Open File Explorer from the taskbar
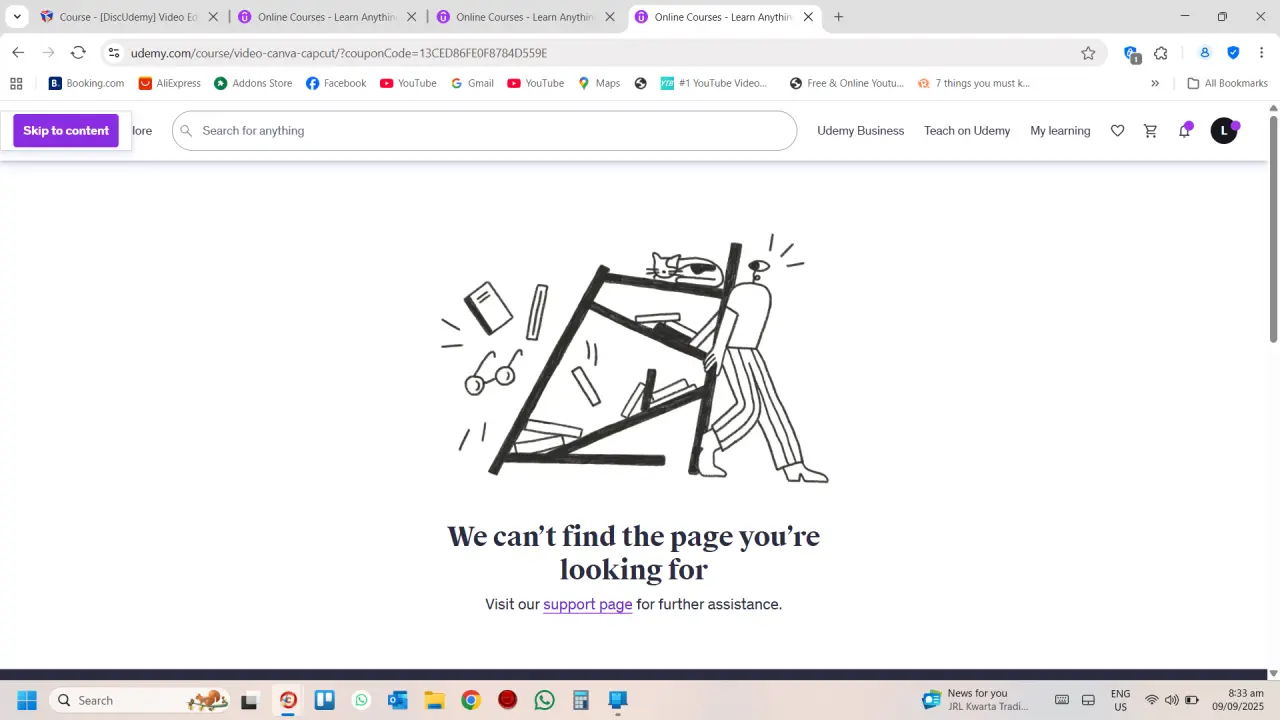1280x720 pixels. click(x=434, y=700)
